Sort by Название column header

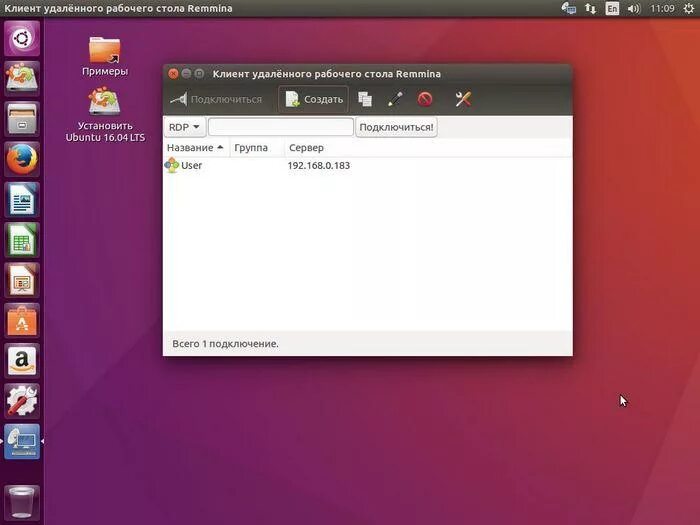click(196, 148)
